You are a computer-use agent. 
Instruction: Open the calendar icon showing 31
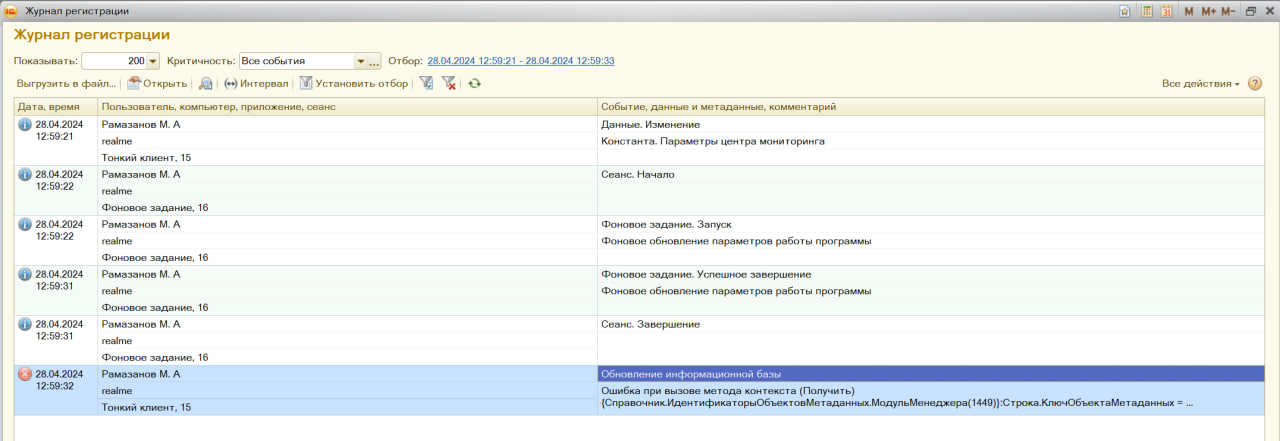(x=1166, y=11)
